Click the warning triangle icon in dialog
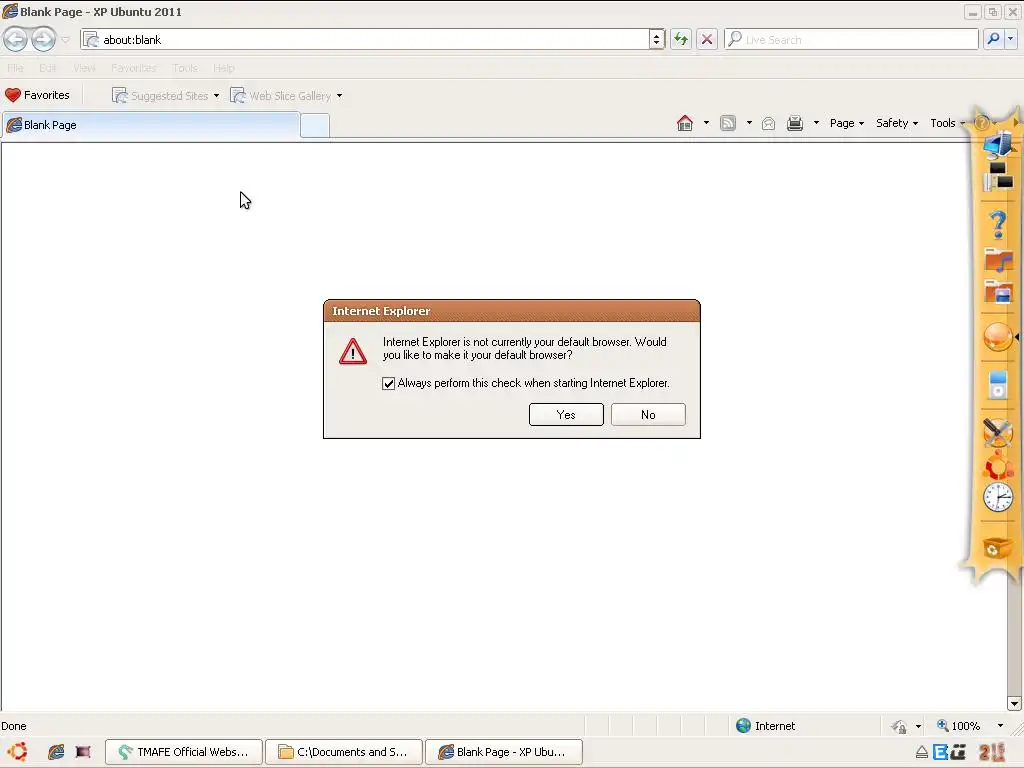This screenshot has height=768, width=1024. (353, 351)
